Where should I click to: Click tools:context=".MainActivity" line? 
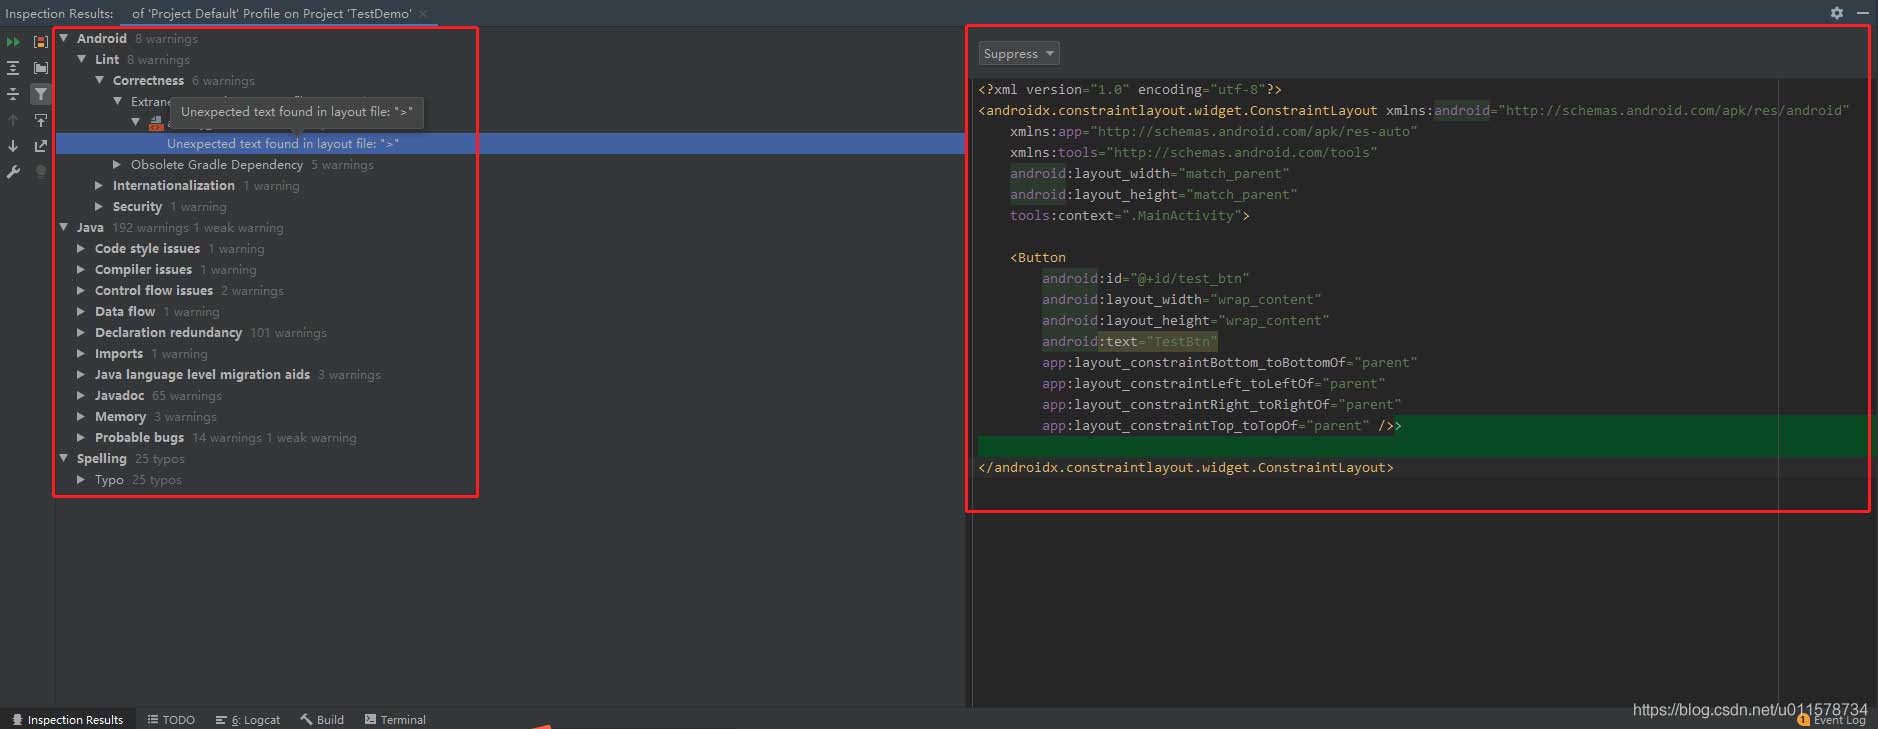[x=1130, y=215]
